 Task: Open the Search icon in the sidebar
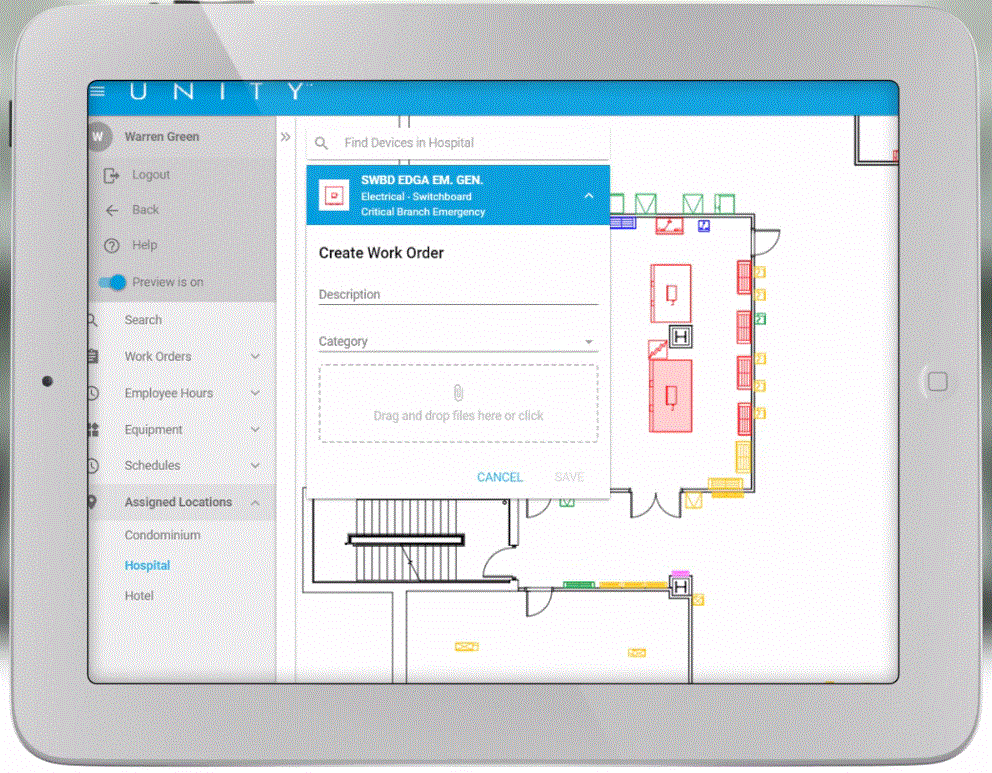pyautogui.click(x=91, y=319)
